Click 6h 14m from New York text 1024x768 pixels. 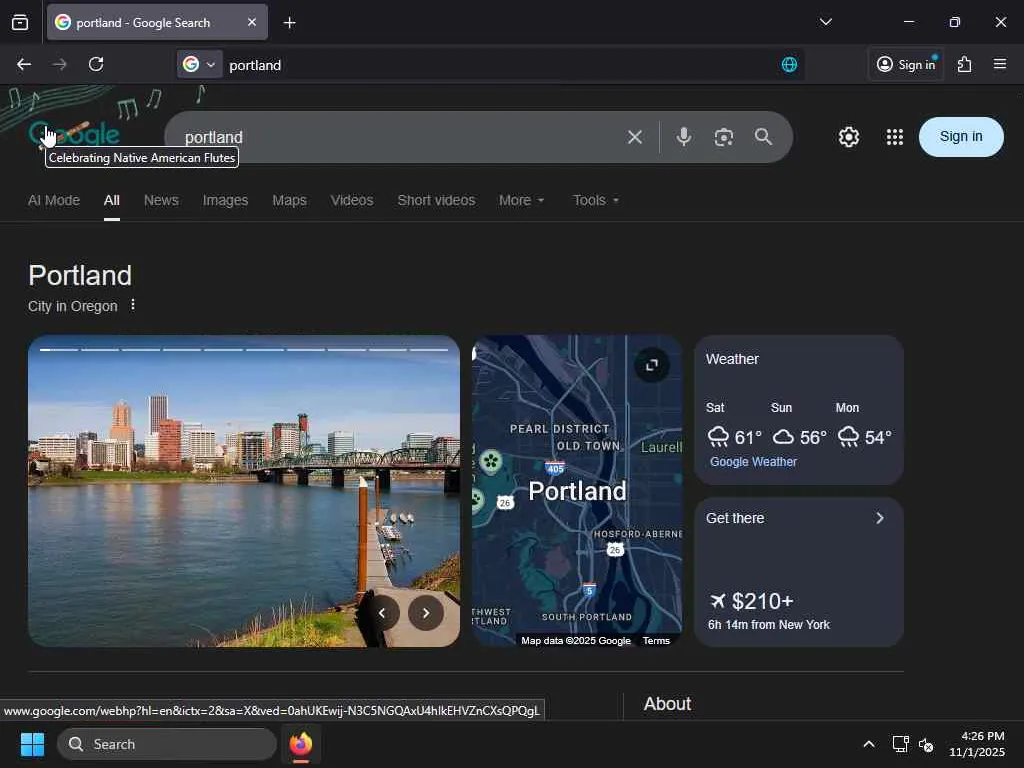pyautogui.click(x=769, y=625)
